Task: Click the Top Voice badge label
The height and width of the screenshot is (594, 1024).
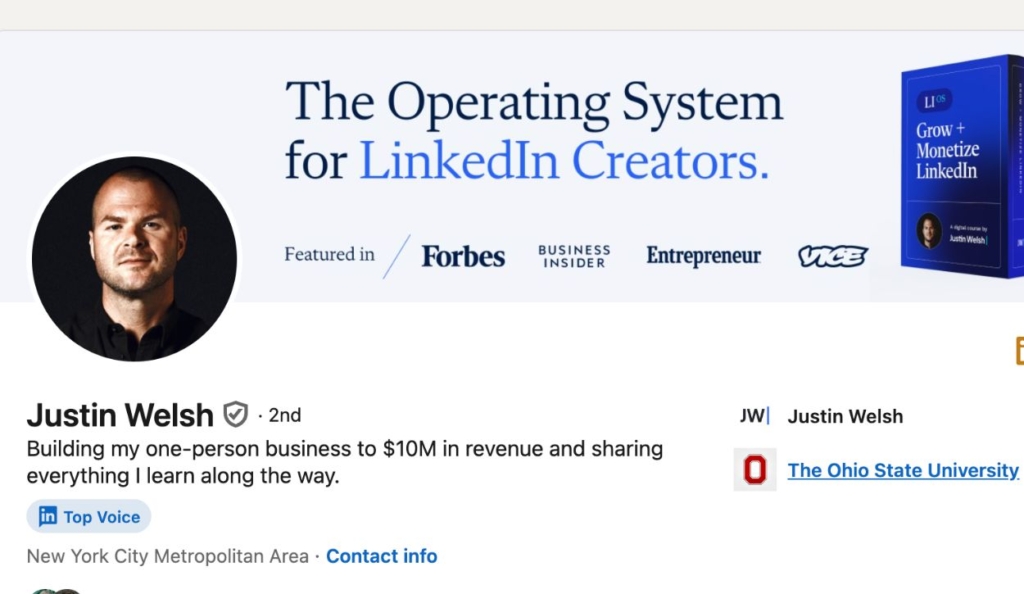Action: [101, 517]
